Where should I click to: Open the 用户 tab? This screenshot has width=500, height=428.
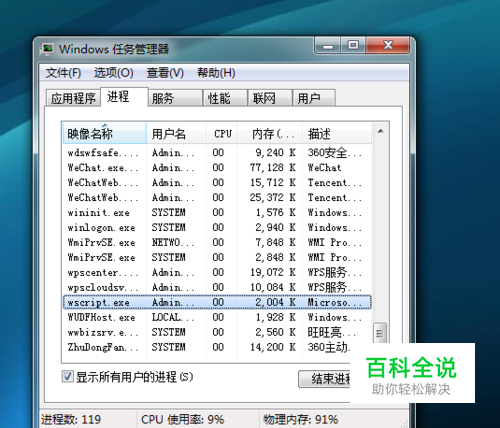pyautogui.click(x=314, y=98)
